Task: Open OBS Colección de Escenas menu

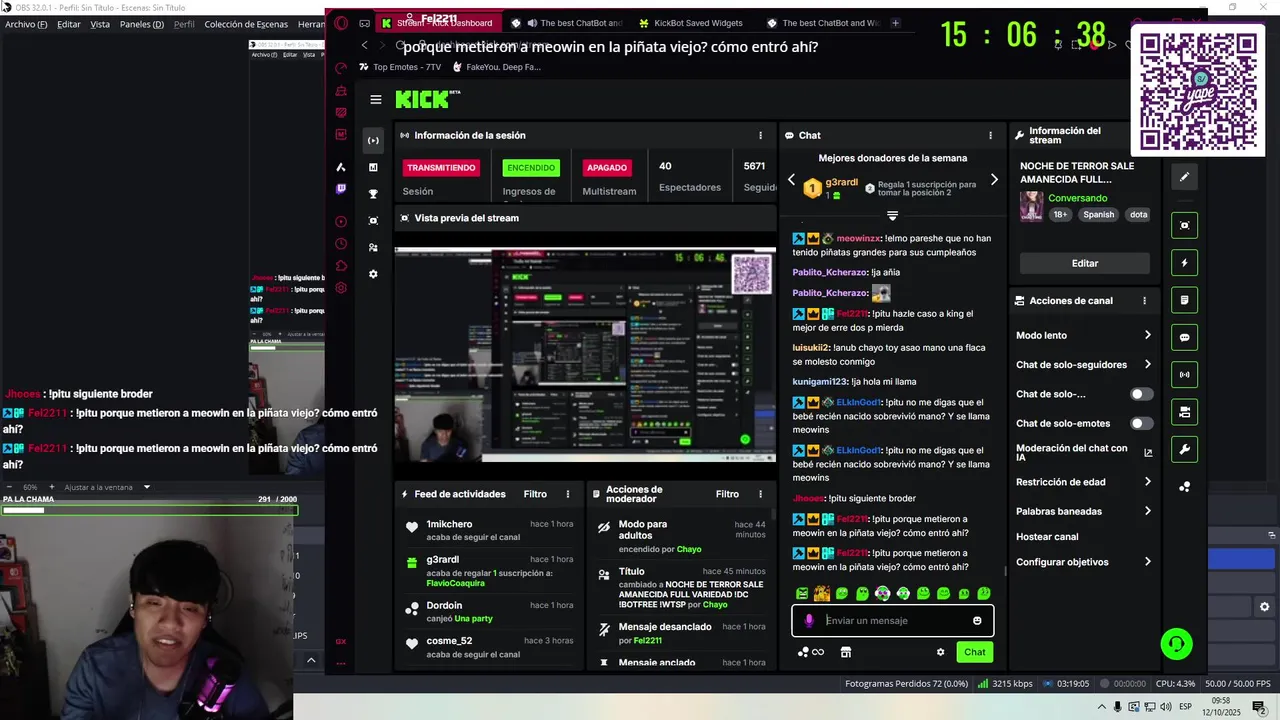Action: tap(246, 24)
